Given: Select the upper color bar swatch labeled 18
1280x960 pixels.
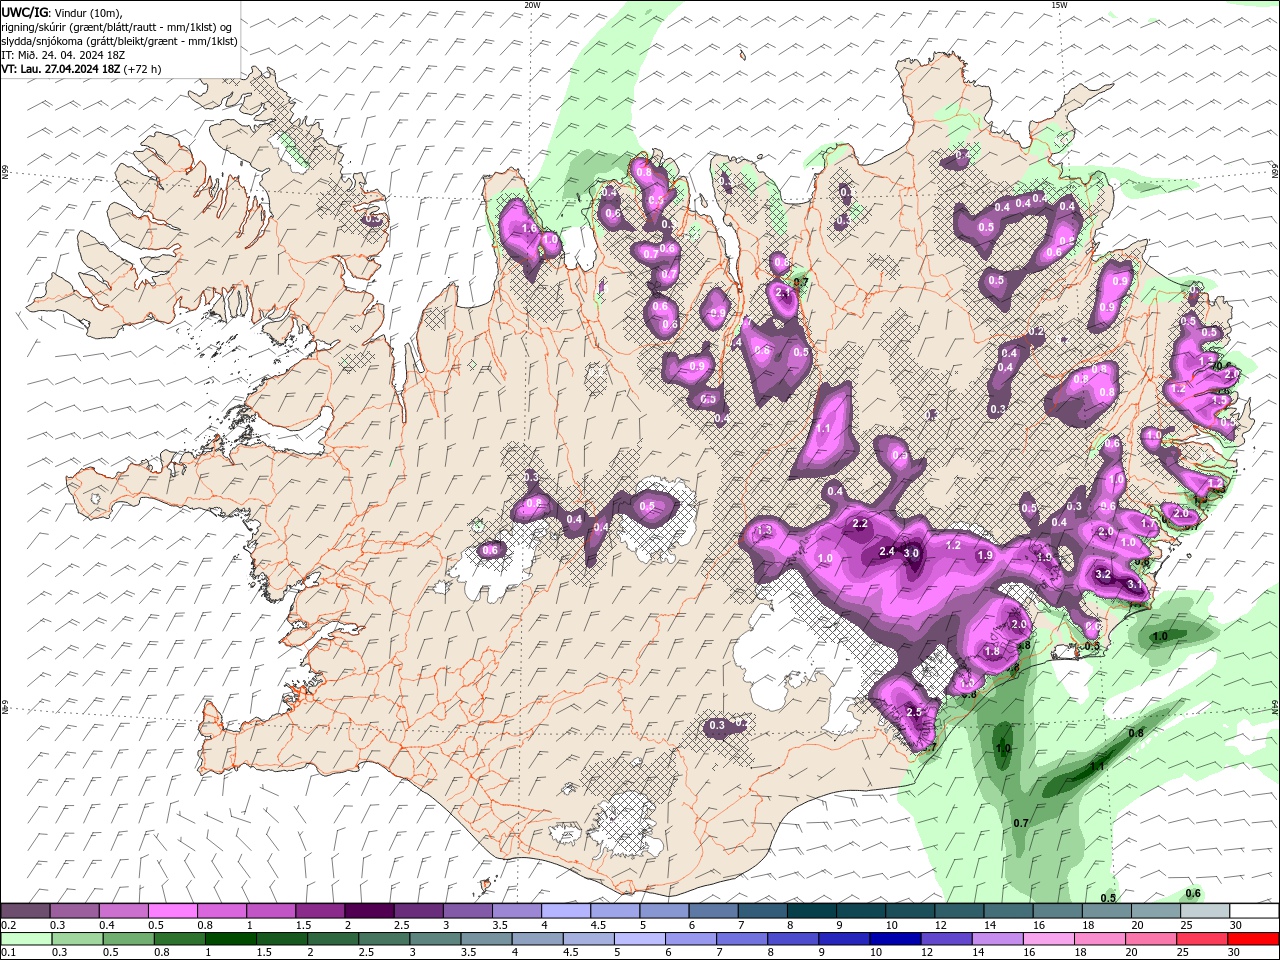Looking at the screenshot, I should pos(1107,911).
